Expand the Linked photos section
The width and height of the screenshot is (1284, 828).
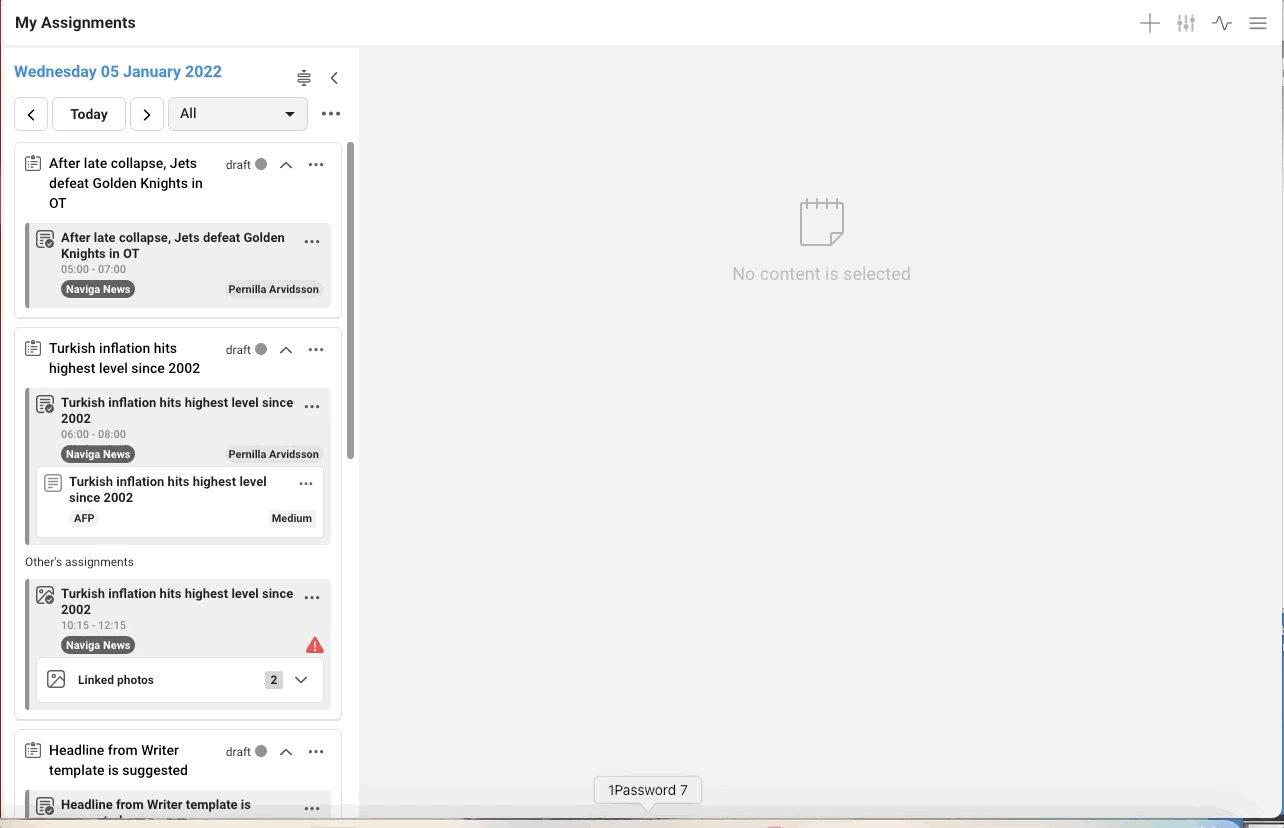pyautogui.click(x=301, y=680)
